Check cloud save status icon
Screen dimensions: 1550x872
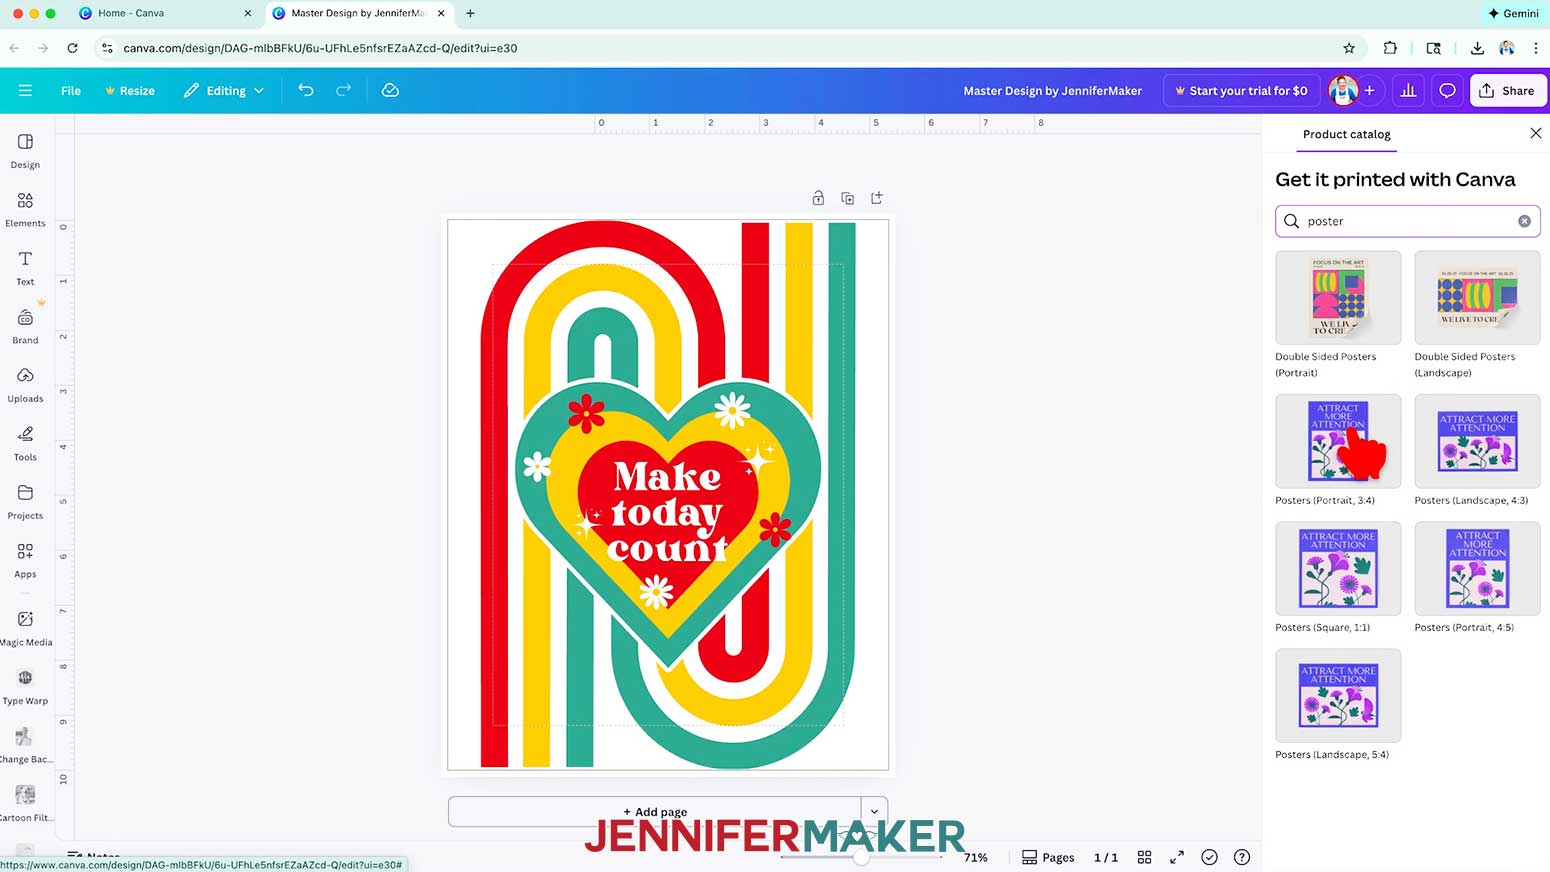click(390, 90)
